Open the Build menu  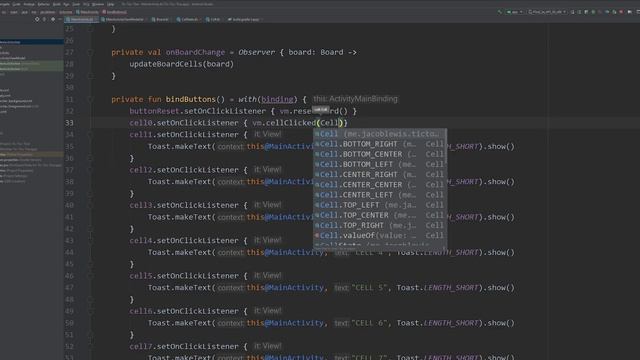56,4
